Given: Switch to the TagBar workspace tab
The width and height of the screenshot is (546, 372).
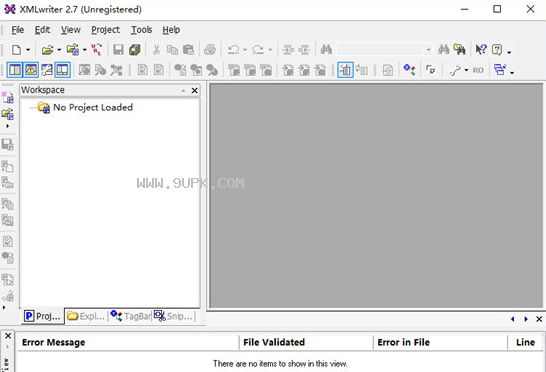Looking at the screenshot, I should [x=130, y=316].
